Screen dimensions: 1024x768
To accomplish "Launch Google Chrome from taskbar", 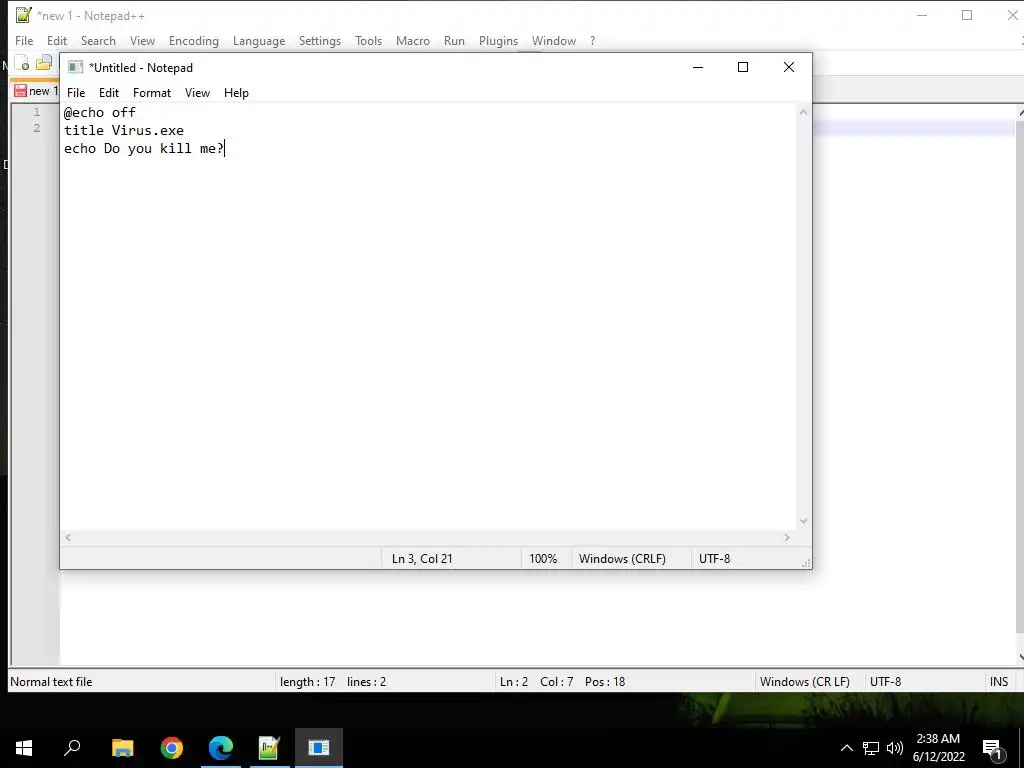I will click(172, 748).
